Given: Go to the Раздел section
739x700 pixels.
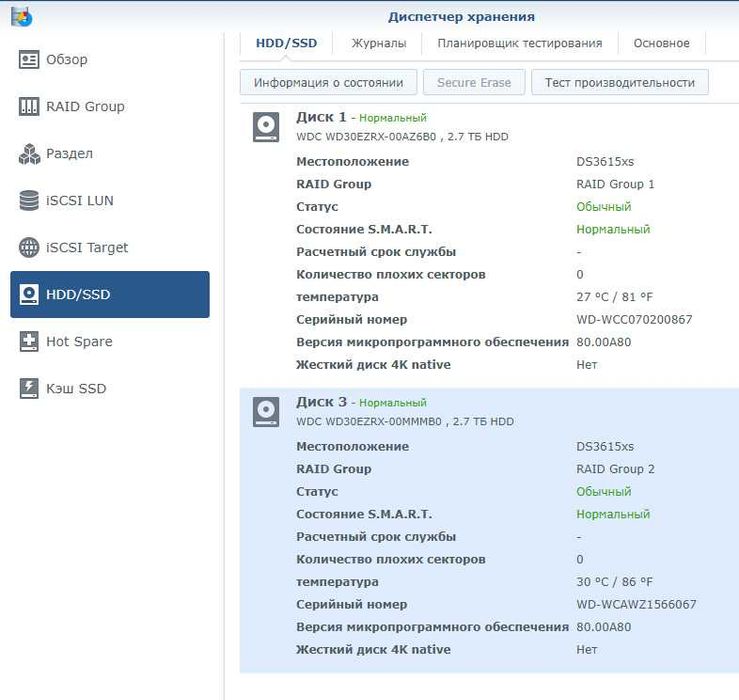Looking at the screenshot, I should [x=110, y=154].
